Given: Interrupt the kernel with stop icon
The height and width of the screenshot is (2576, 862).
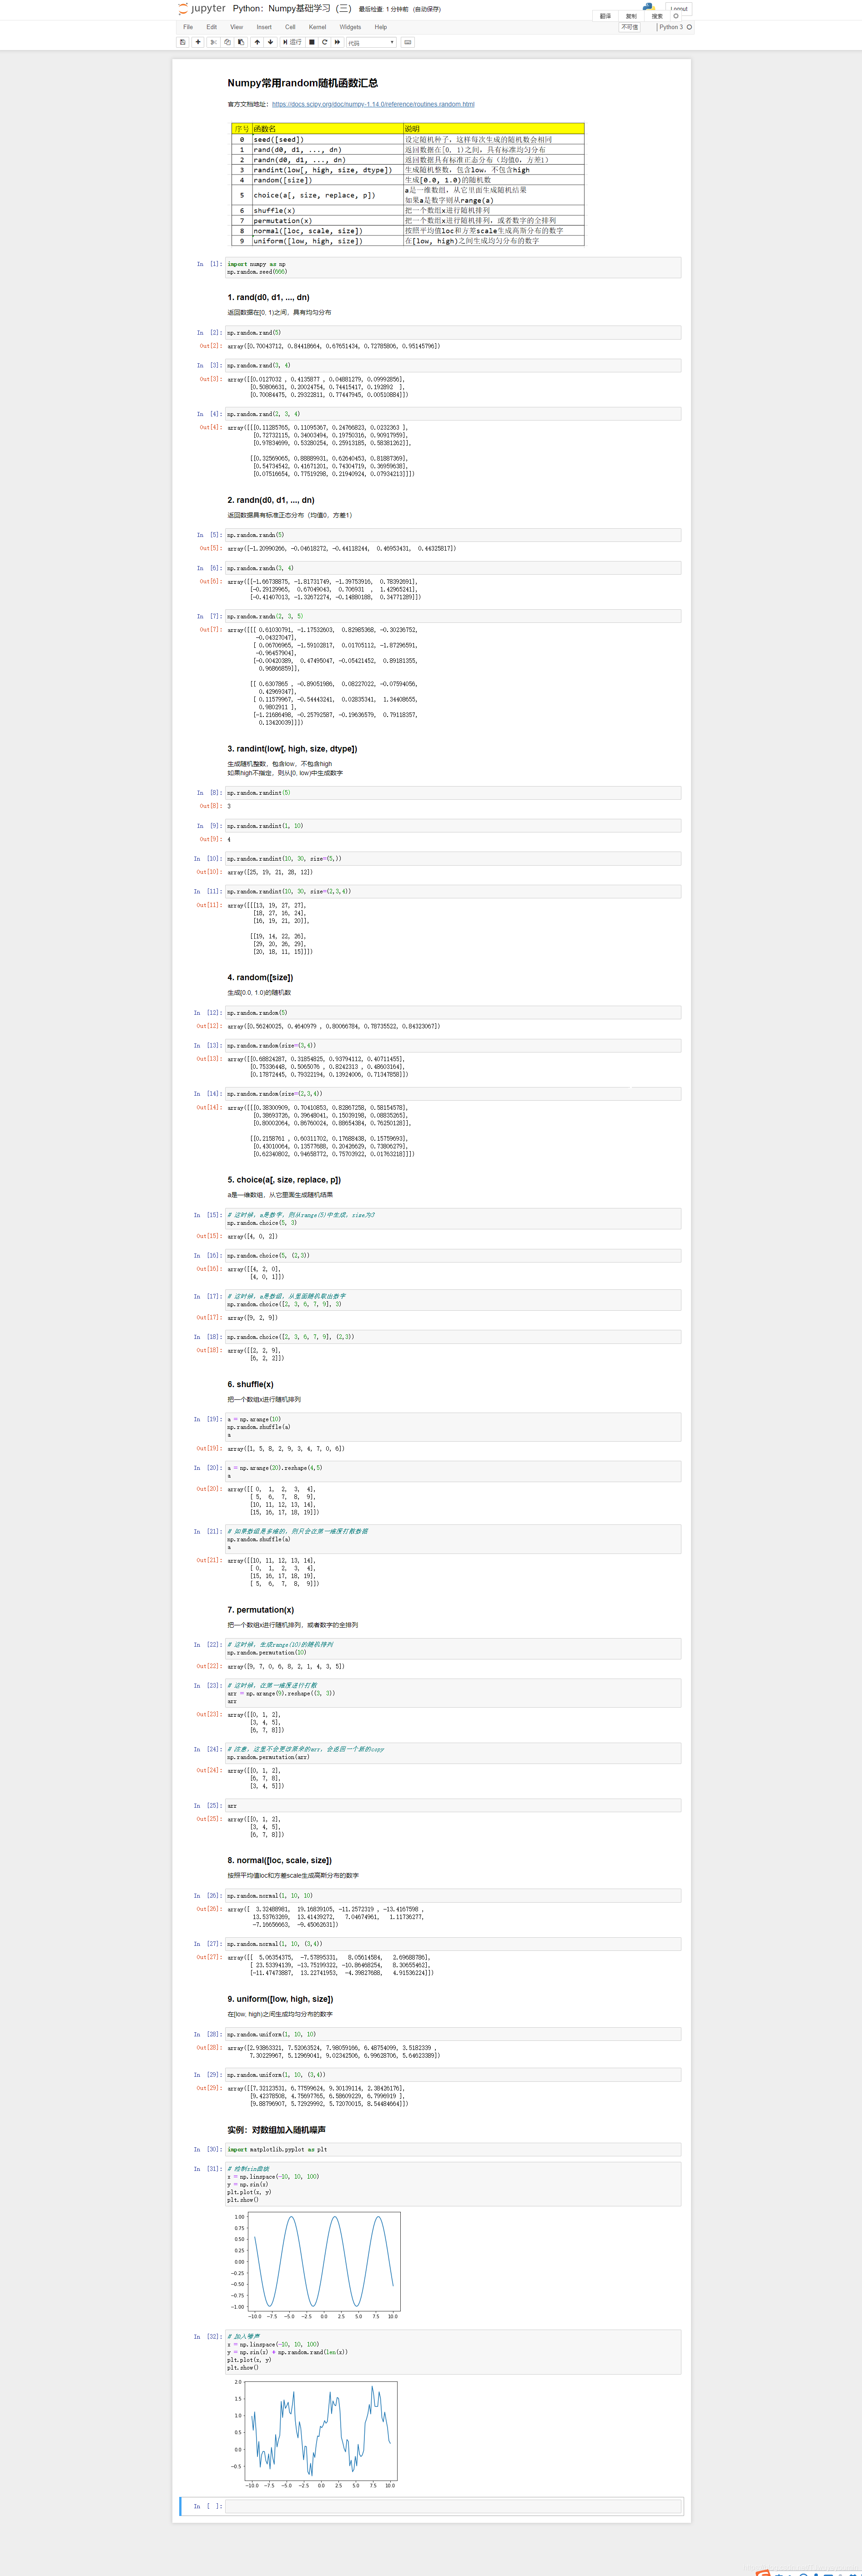Looking at the screenshot, I should (312, 42).
